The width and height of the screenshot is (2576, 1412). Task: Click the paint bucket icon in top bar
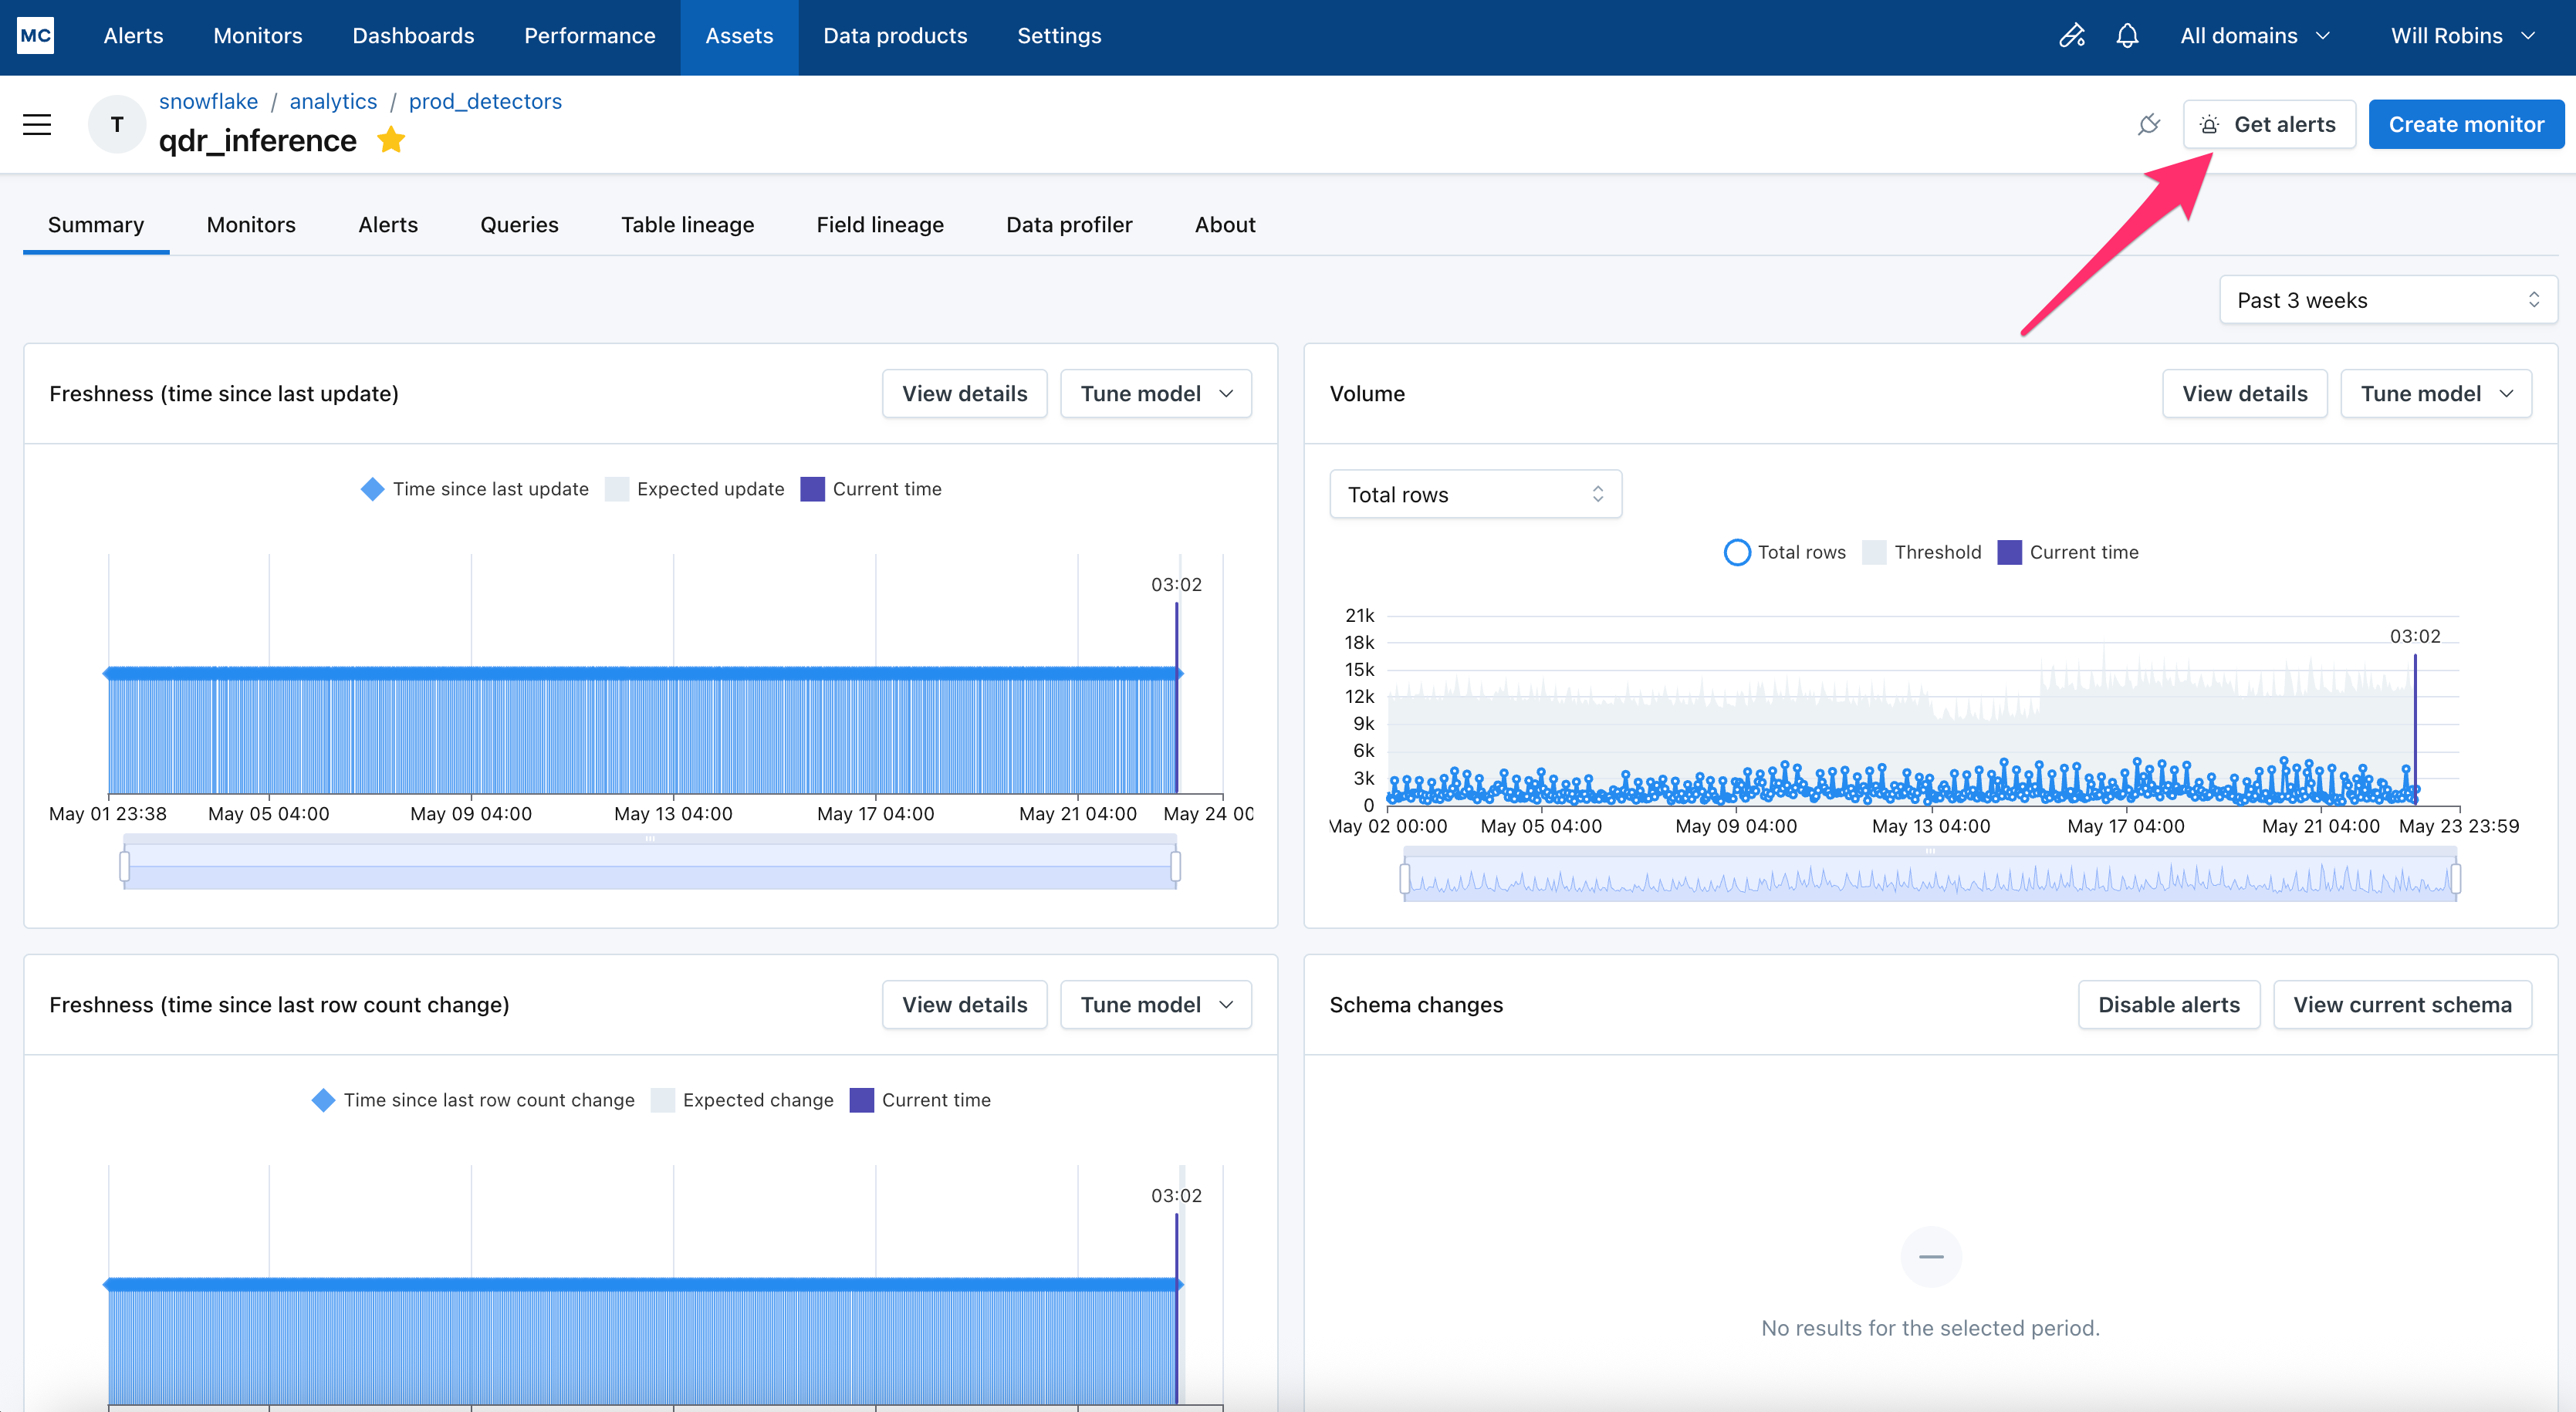2071,36
